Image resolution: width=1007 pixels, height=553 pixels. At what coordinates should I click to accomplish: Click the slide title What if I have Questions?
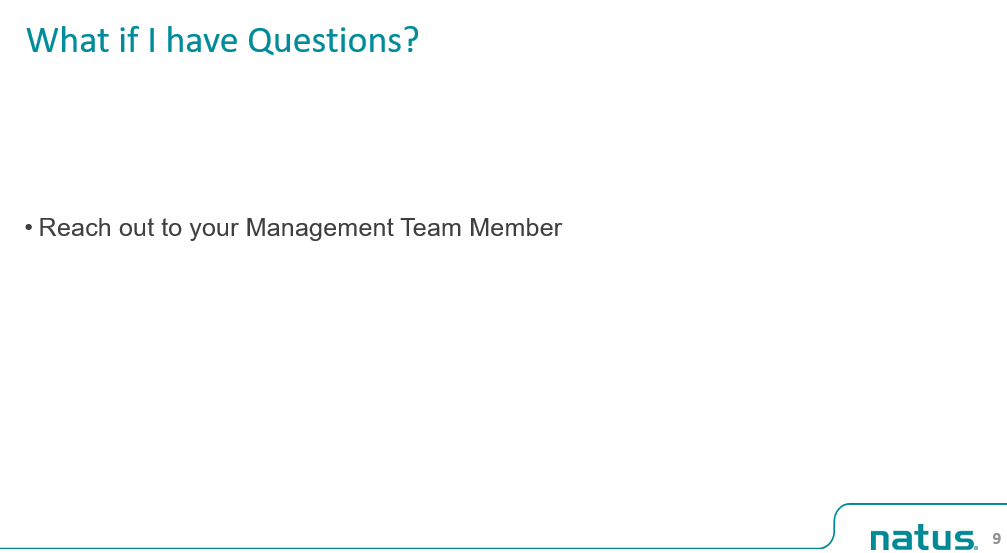point(222,40)
